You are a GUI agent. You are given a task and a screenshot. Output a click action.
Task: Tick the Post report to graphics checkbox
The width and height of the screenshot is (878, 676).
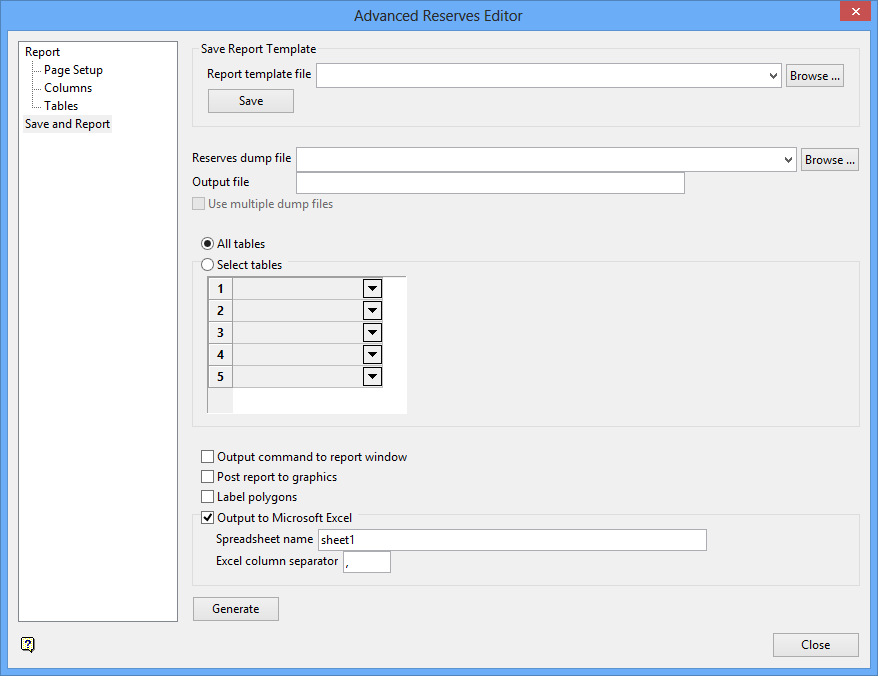pyautogui.click(x=208, y=477)
